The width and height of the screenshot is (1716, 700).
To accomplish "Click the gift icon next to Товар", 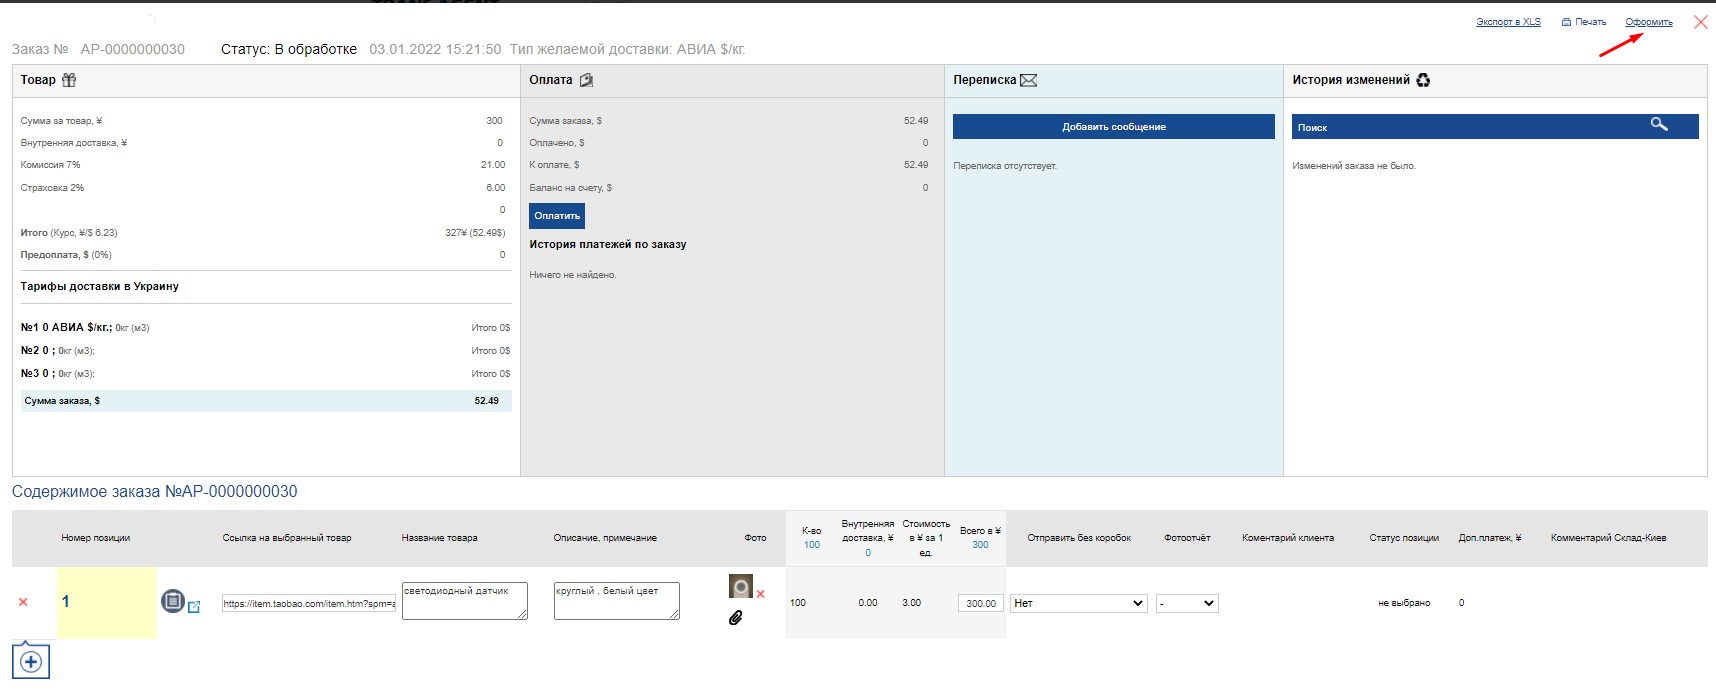I will pos(69,80).
